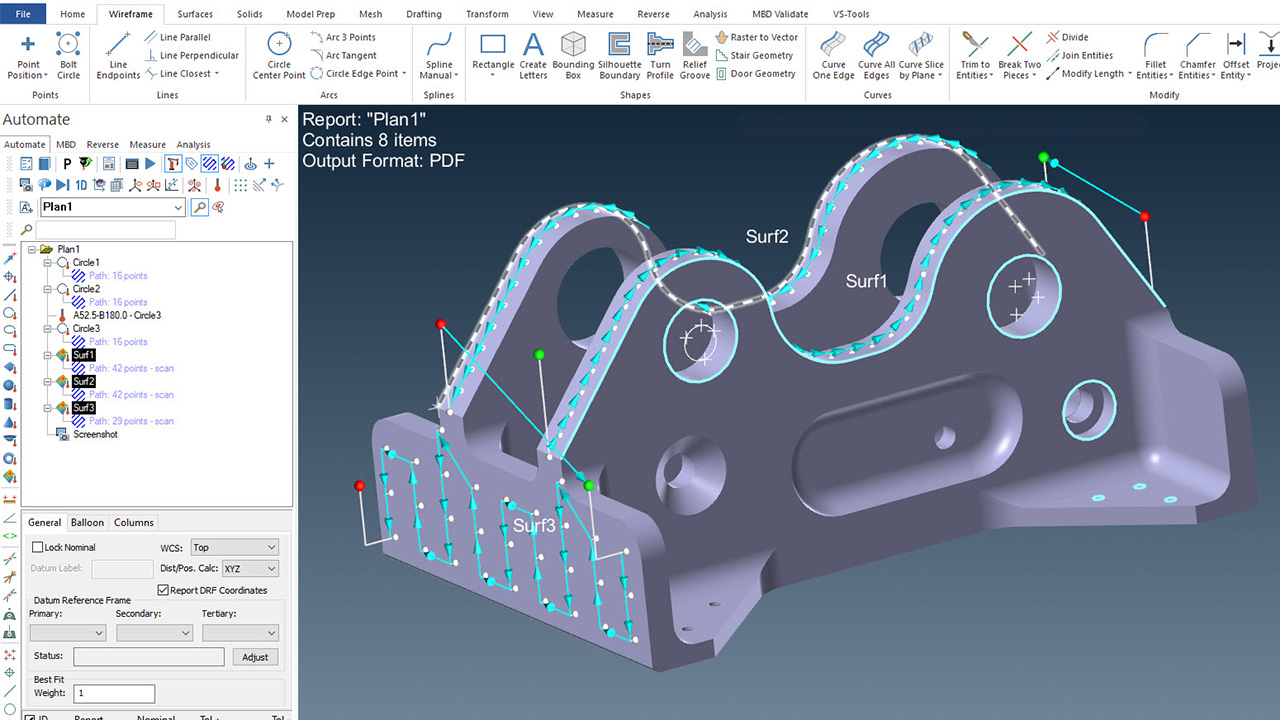Switch to Reverse panel tab
The height and width of the screenshot is (720, 1280).
click(102, 144)
